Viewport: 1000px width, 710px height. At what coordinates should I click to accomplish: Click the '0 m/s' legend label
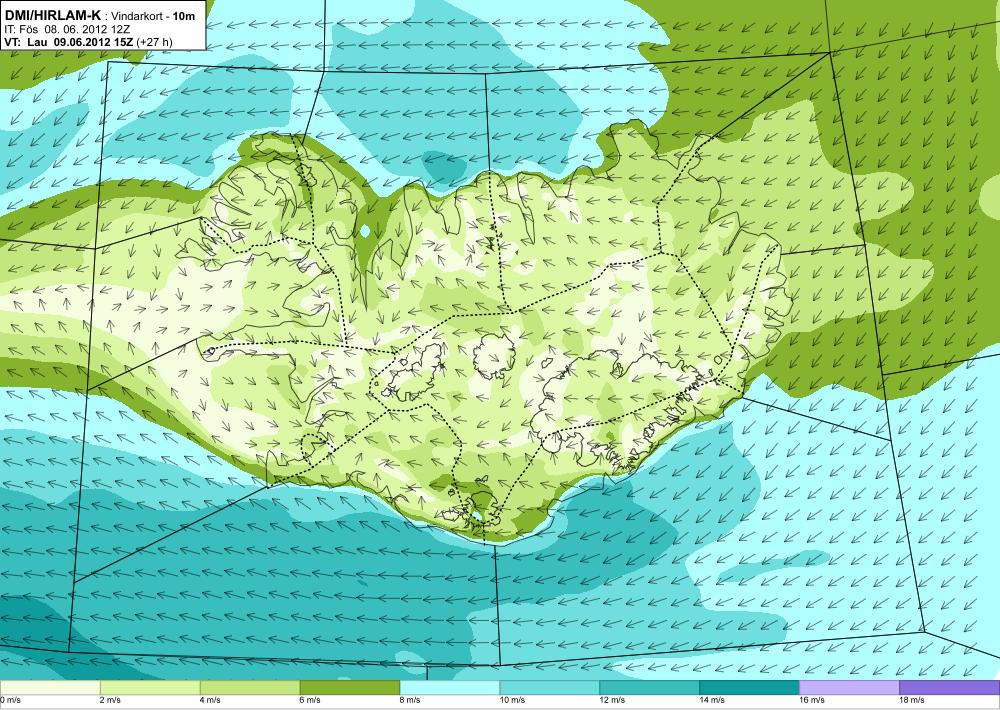click(10, 700)
